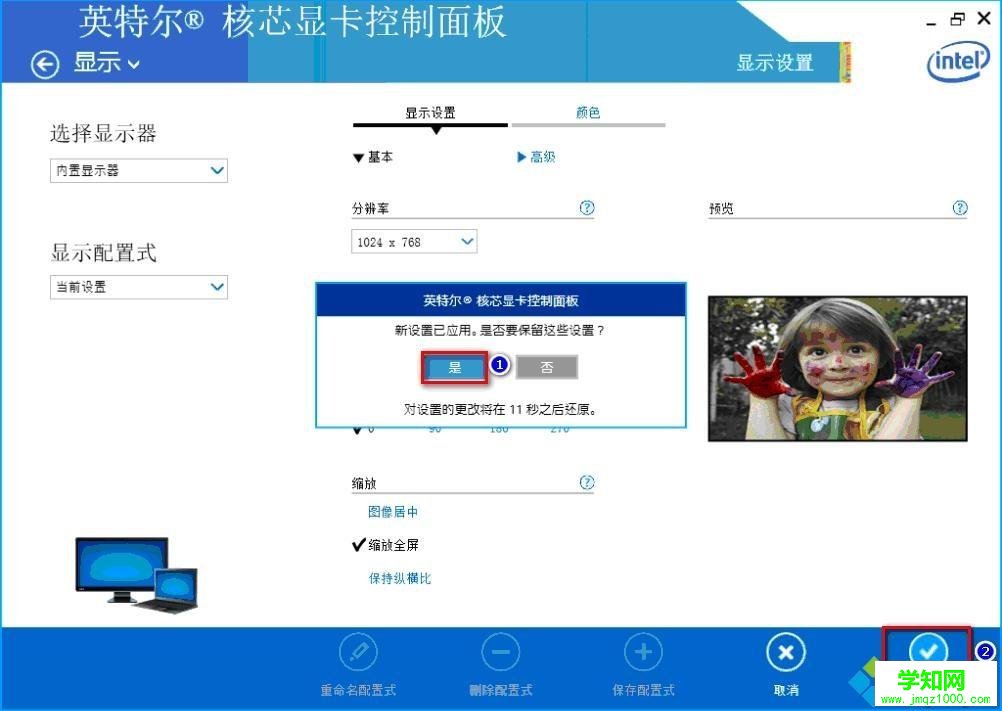Click the help icon next to 预览
The height and width of the screenshot is (711, 1002).
(960, 208)
